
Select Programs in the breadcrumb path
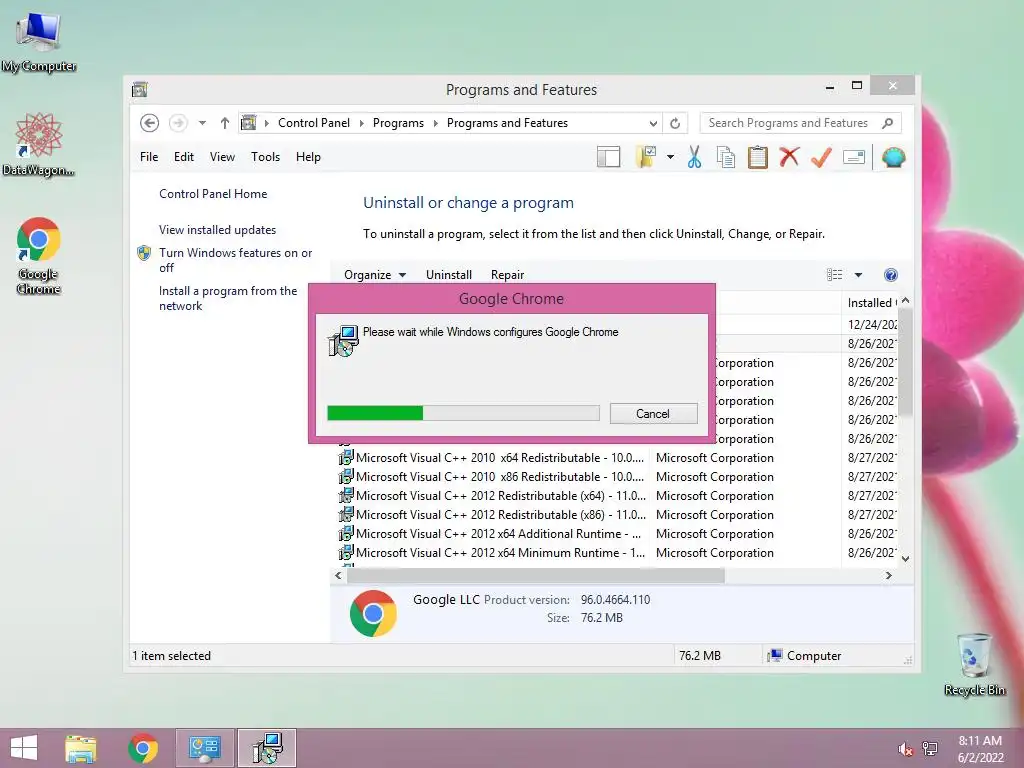point(398,123)
